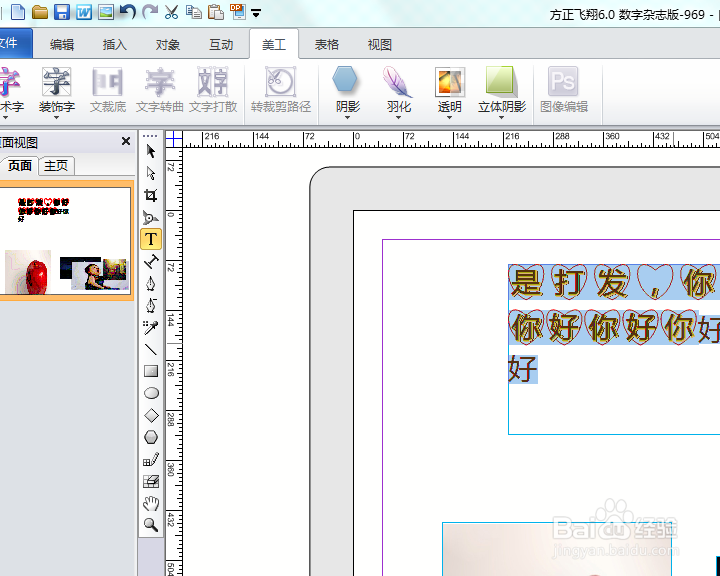Select the black arrow selection tool
This screenshot has height=576, width=720.
tap(151, 151)
